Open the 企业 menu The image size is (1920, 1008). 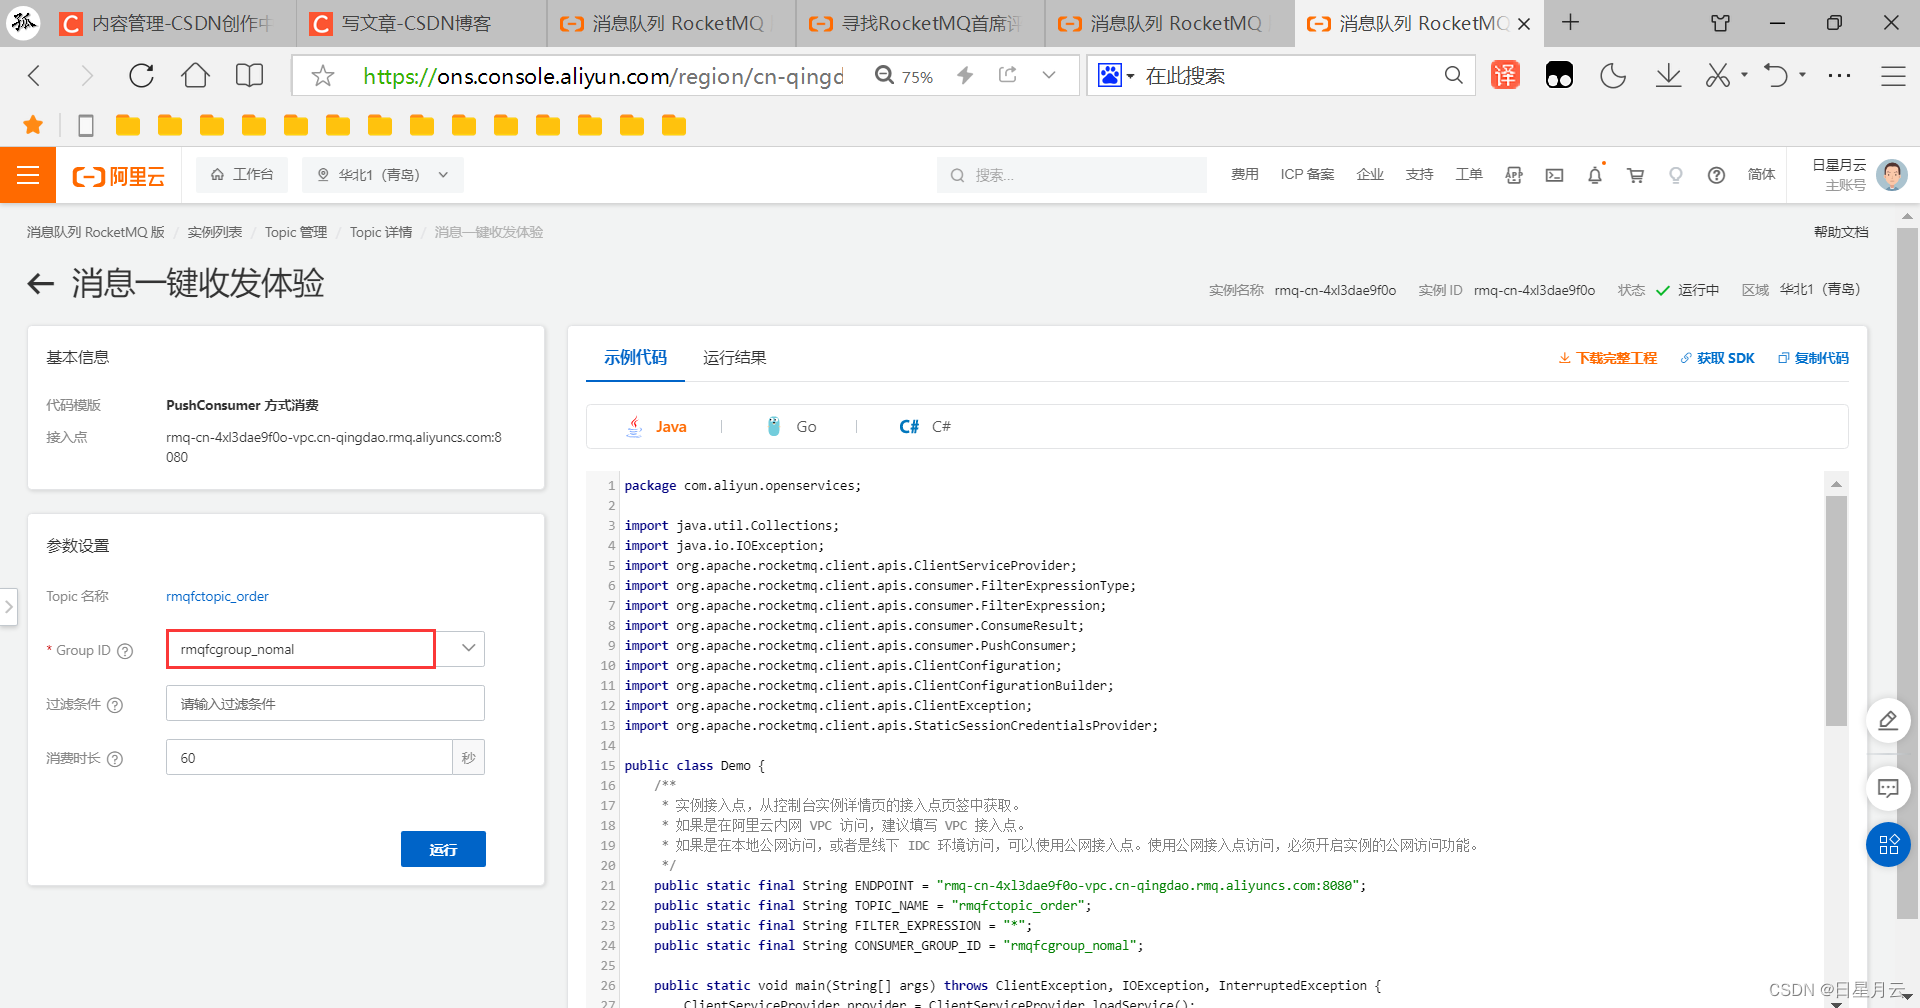point(1370,174)
